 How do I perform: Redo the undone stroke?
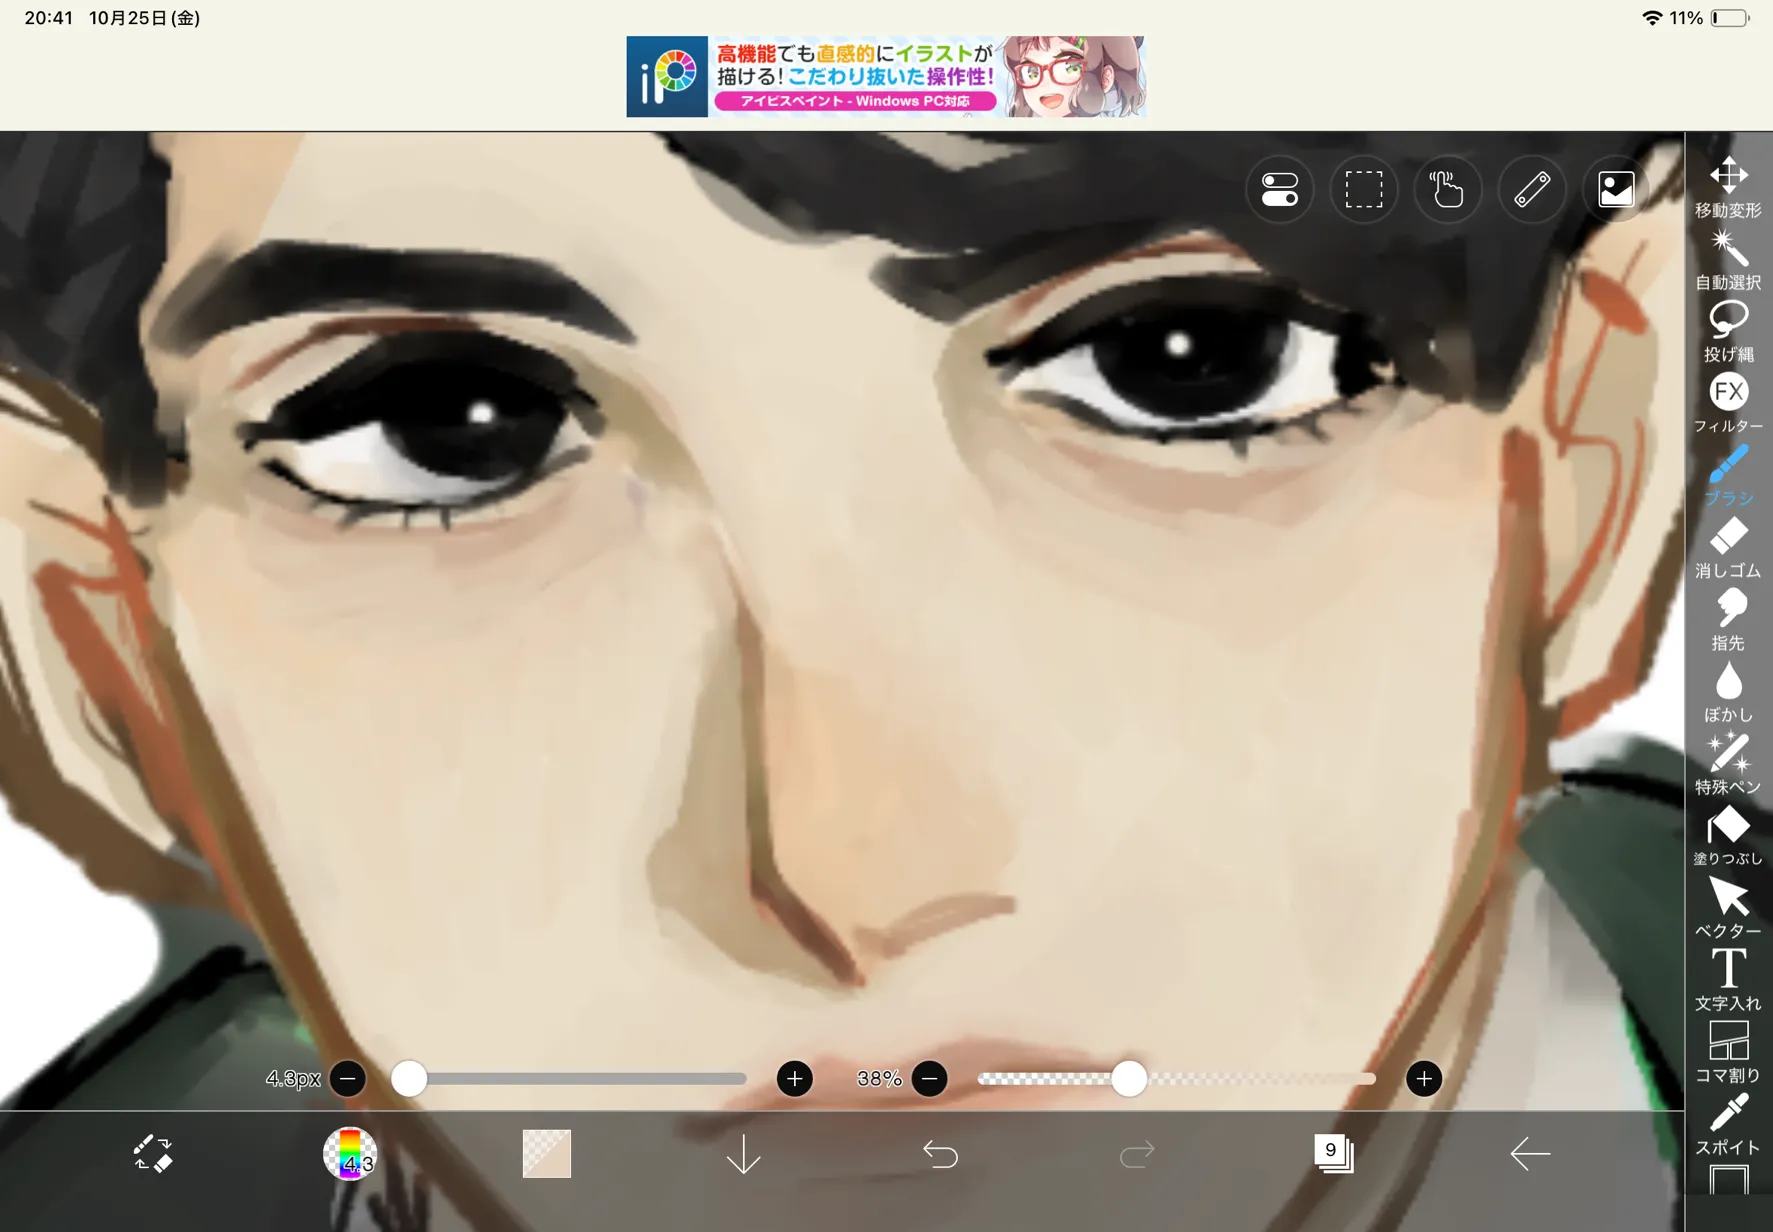pos(1137,1154)
